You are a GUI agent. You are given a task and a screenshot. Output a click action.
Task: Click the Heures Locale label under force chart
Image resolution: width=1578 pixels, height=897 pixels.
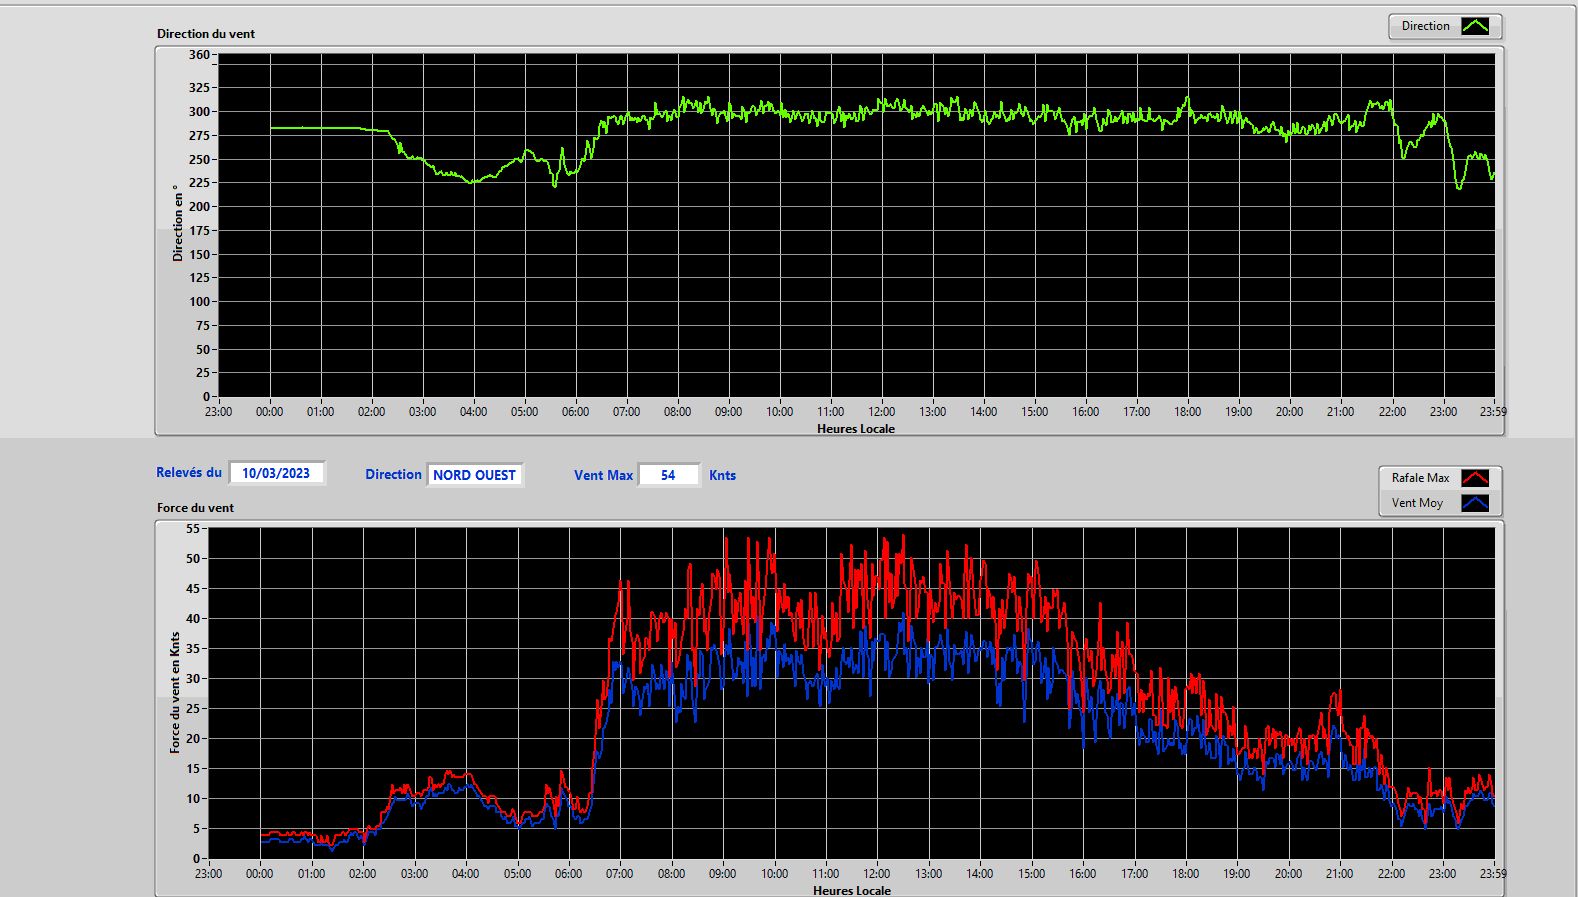point(852,890)
